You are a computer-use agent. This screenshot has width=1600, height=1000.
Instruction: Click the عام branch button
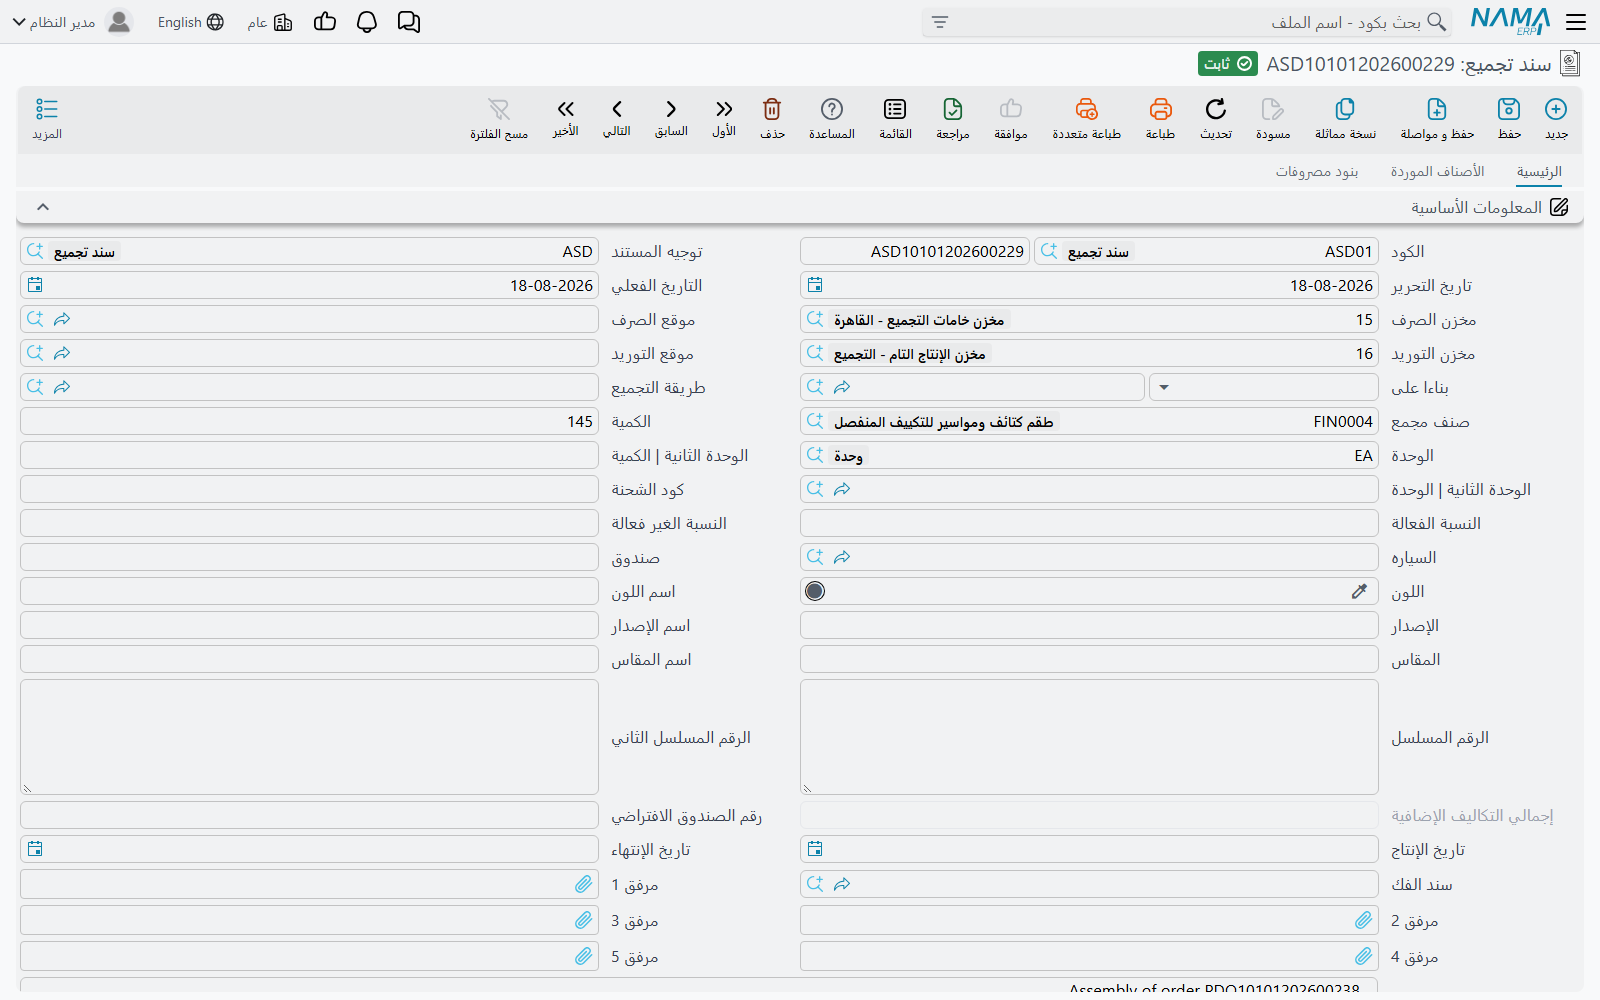pyautogui.click(x=270, y=22)
